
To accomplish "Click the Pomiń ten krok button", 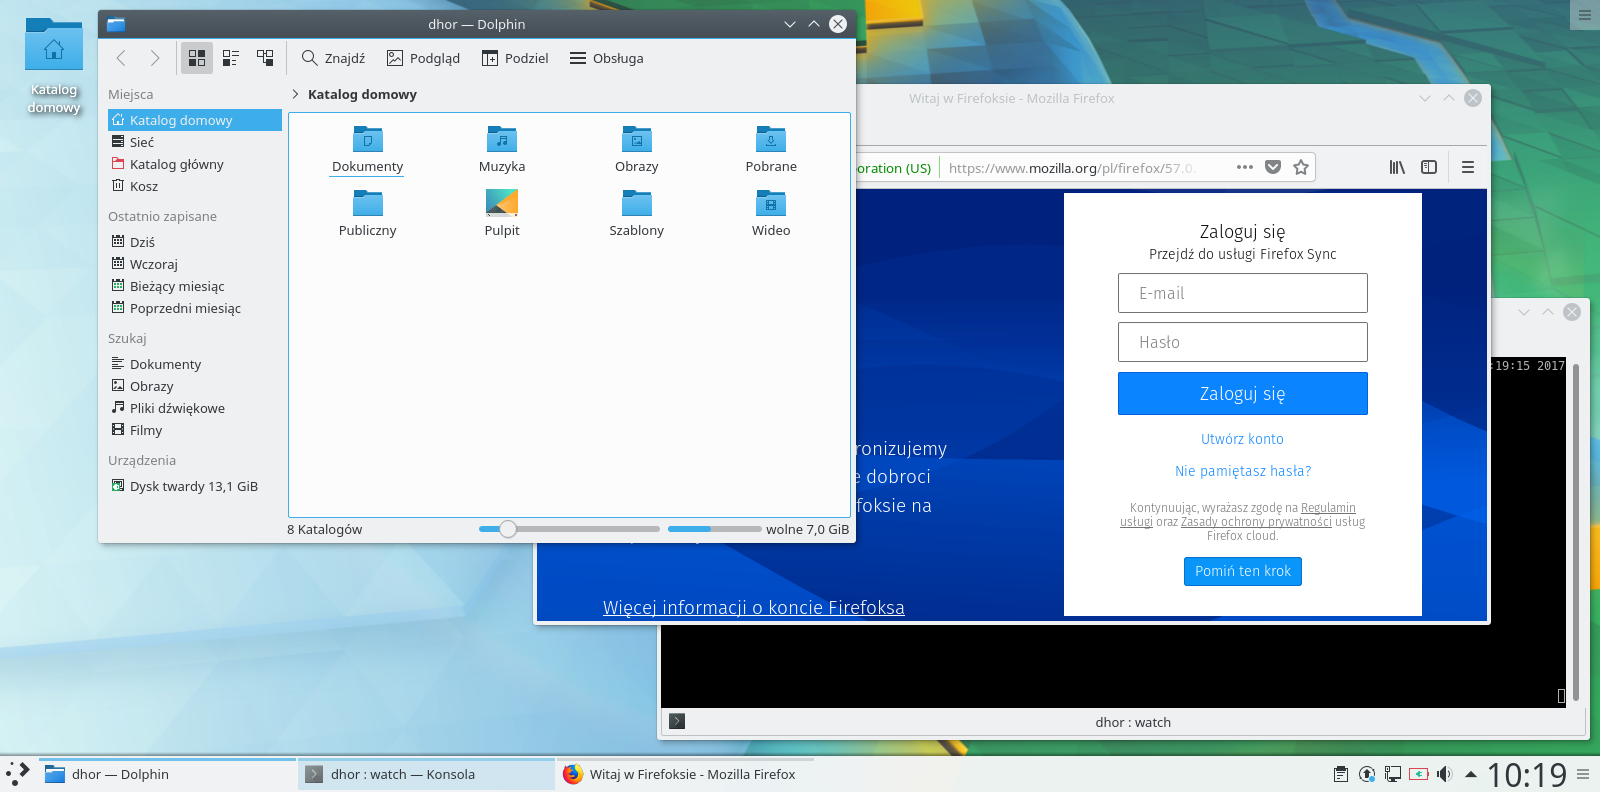I will pyautogui.click(x=1243, y=571).
